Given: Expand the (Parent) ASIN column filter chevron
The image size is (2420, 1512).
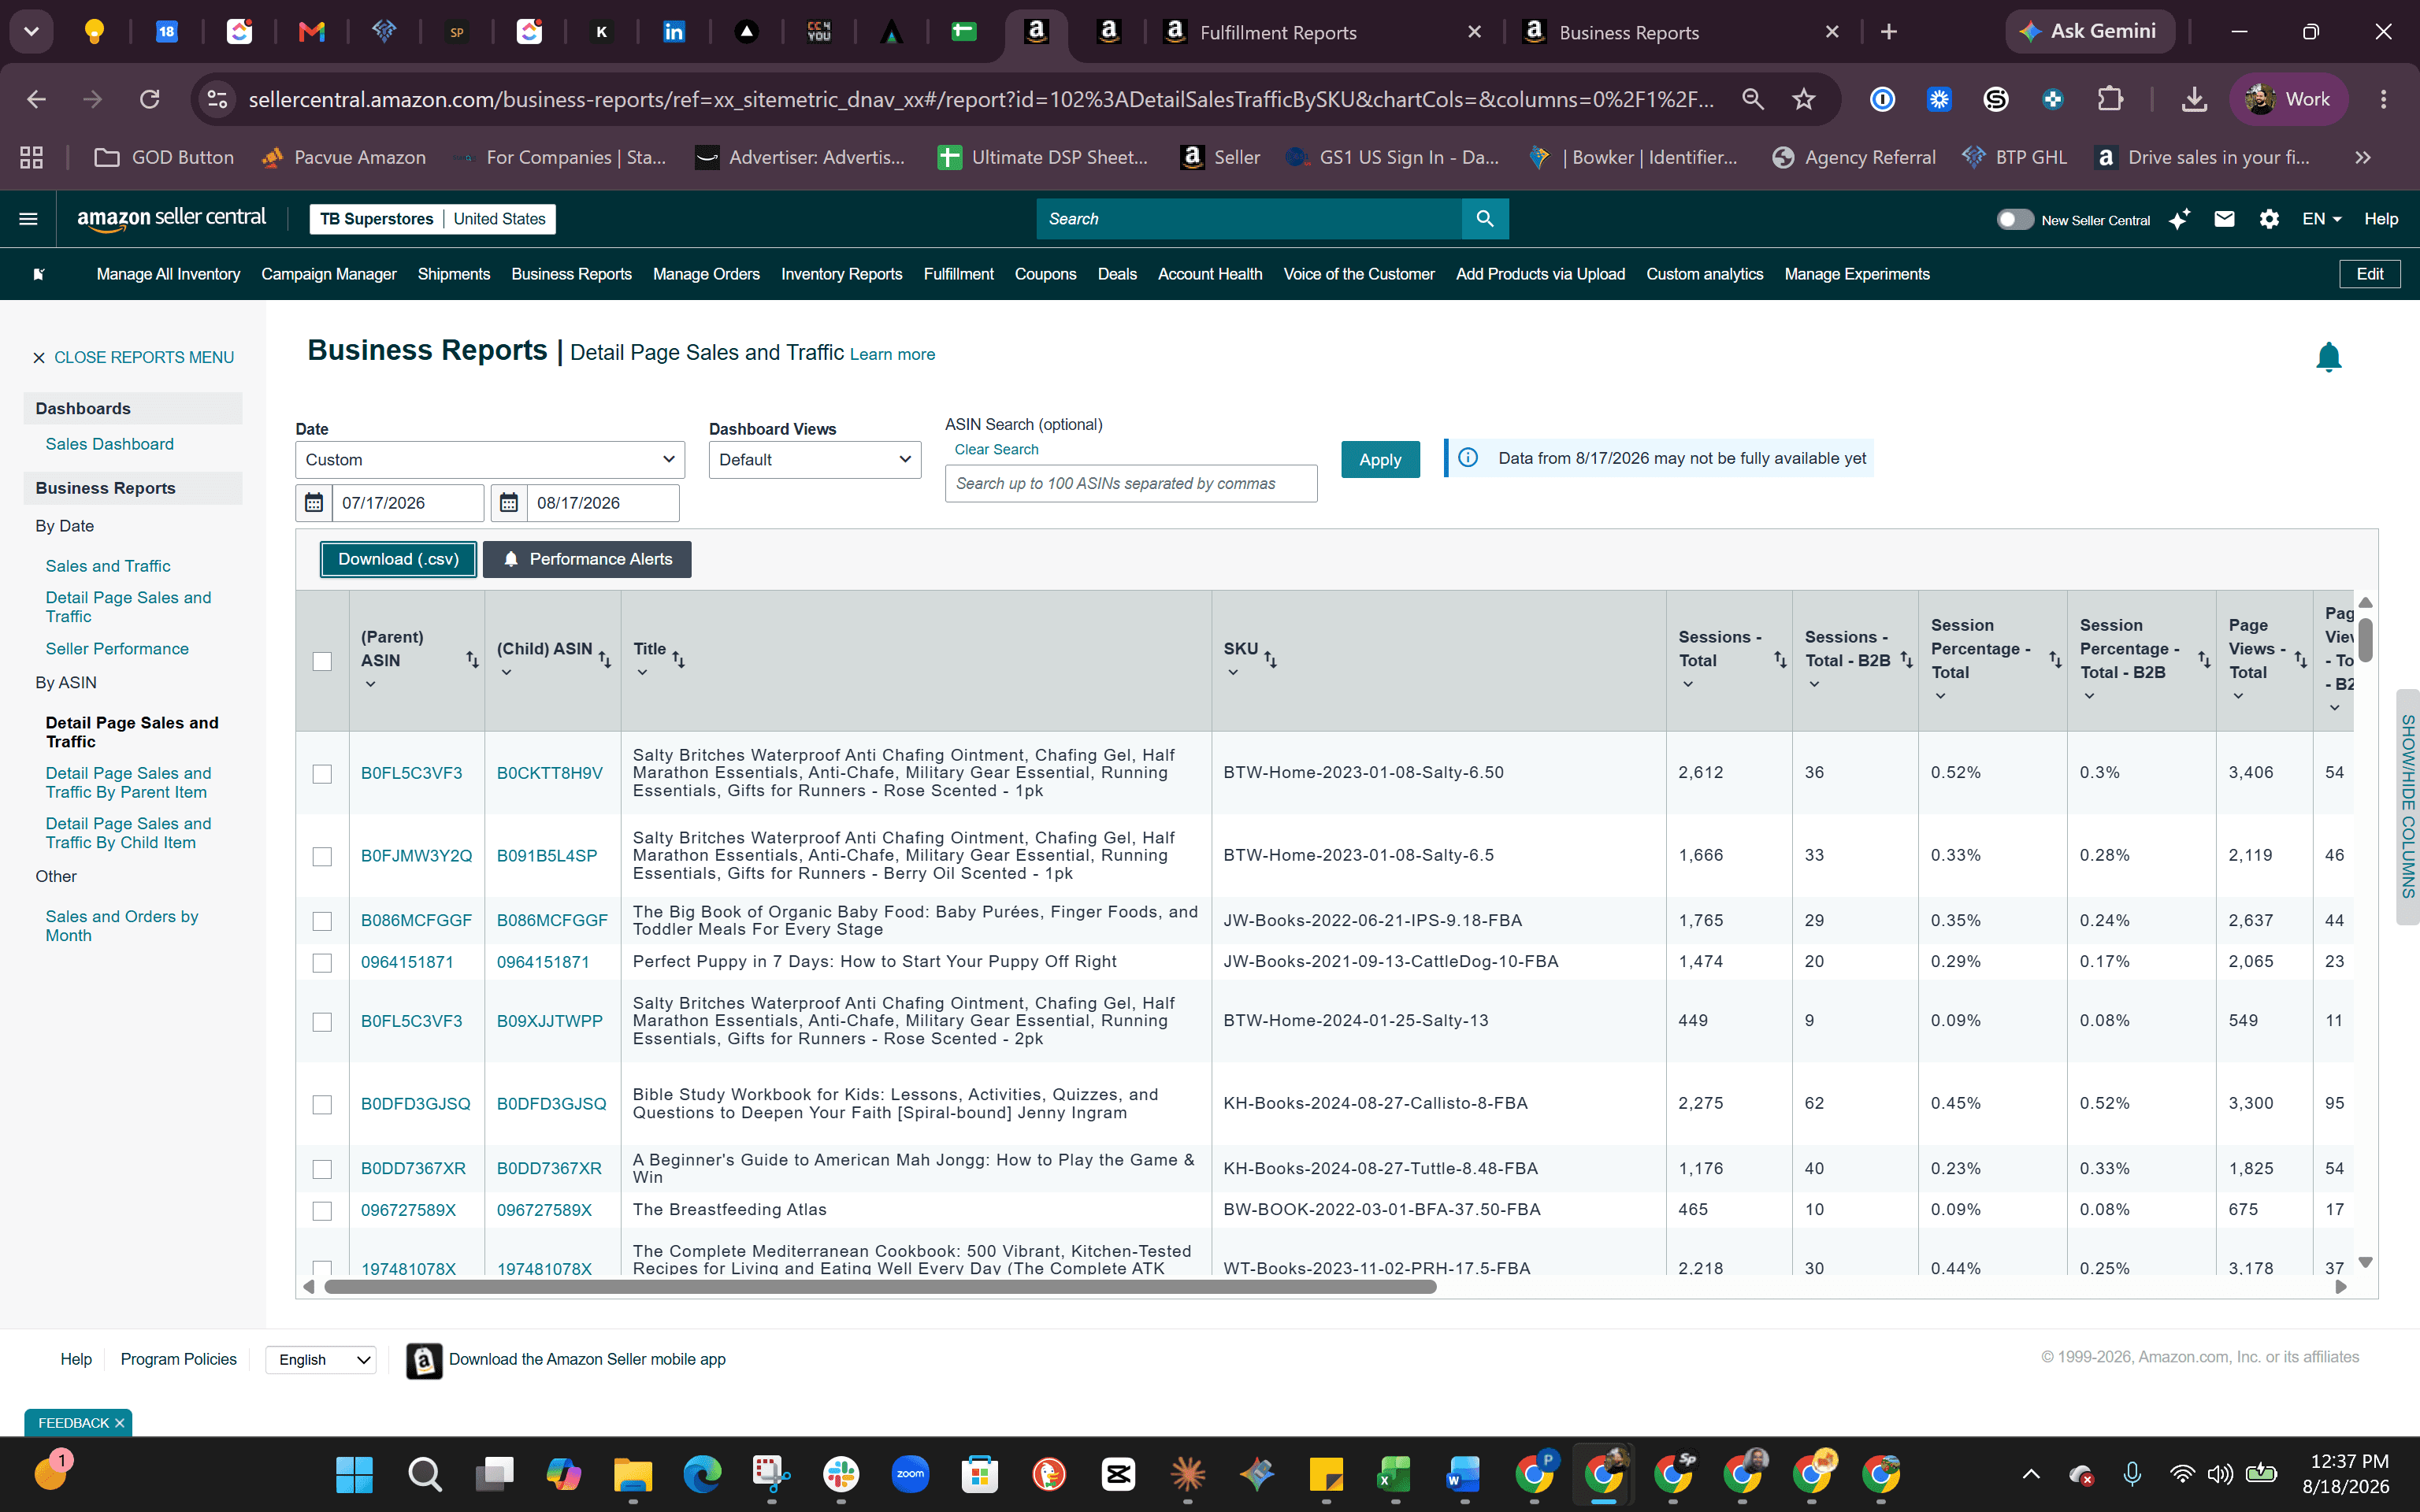Looking at the screenshot, I should (370, 685).
